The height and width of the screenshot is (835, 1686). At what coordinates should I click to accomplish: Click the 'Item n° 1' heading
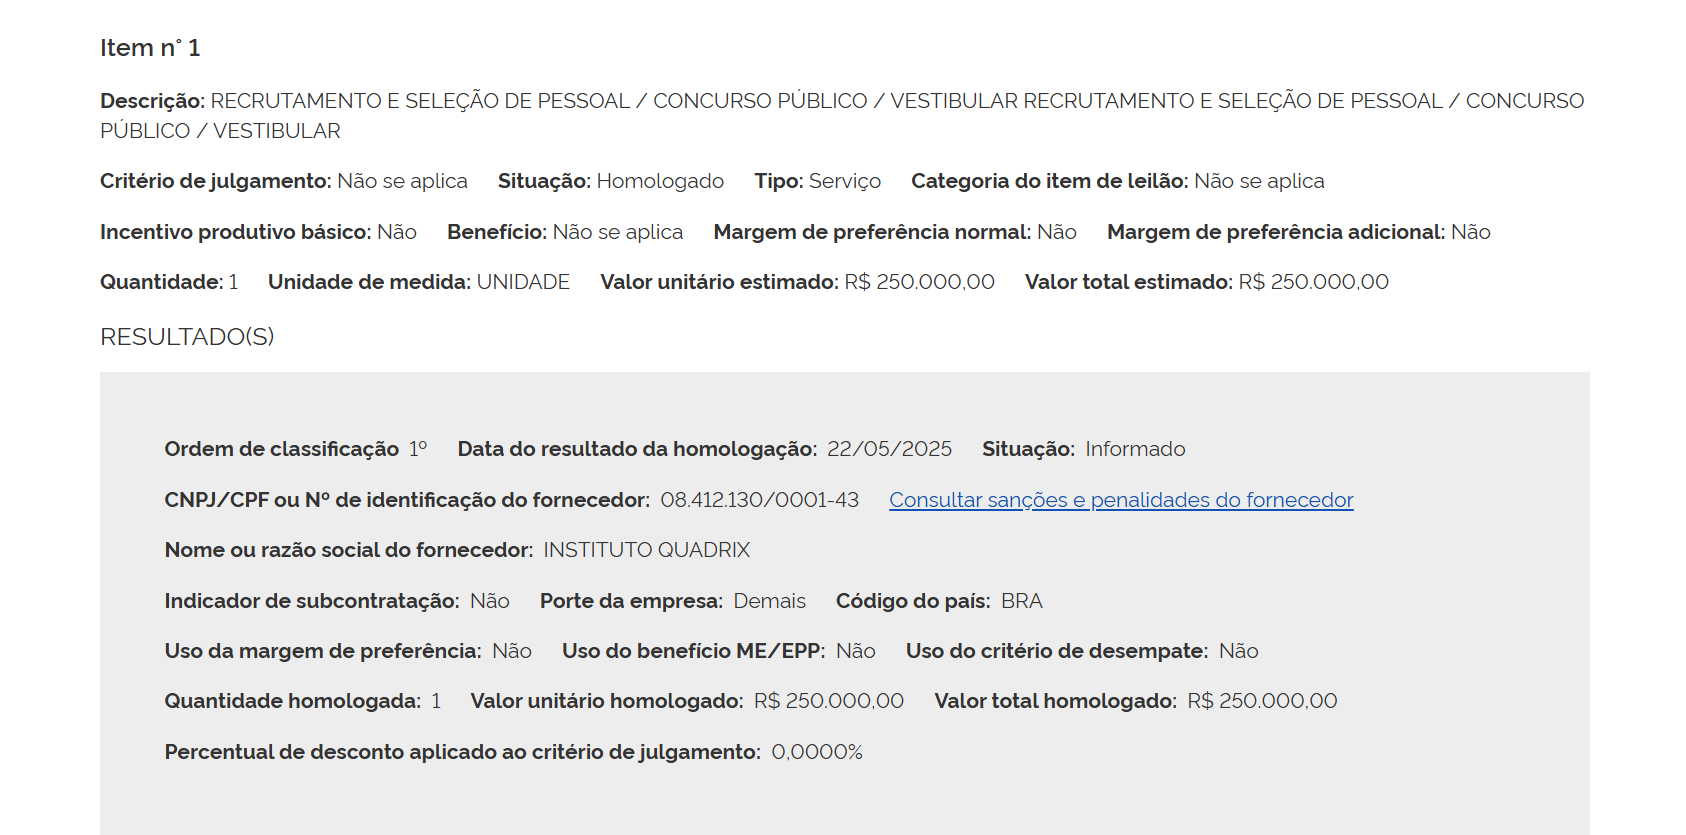pos(150,48)
